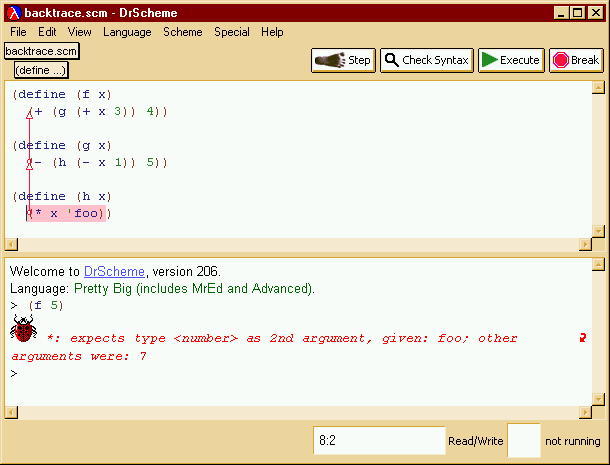Click the right arrow of the interactions horizontal scrollbar
The height and width of the screenshot is (465, 610).
point(585,412)
